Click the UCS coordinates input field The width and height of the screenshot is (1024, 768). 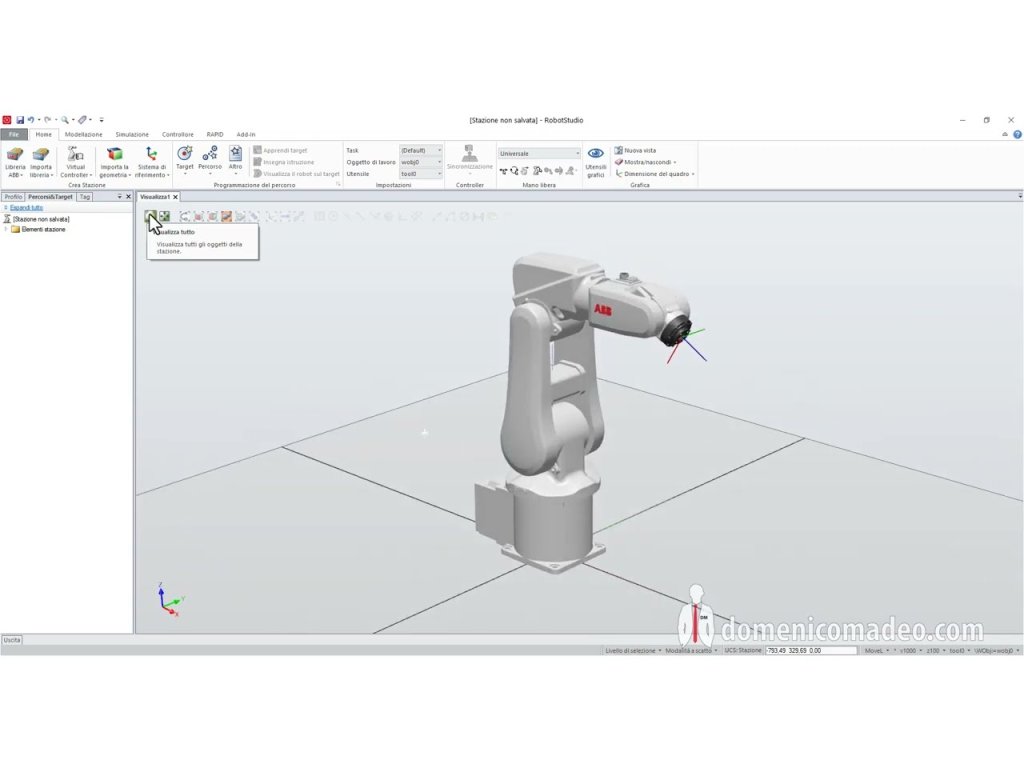pos(810,650)
